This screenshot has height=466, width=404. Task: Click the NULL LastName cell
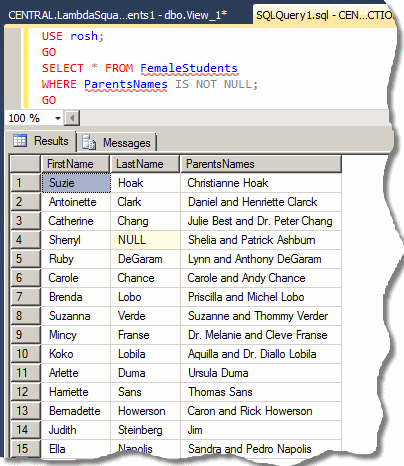145,240
